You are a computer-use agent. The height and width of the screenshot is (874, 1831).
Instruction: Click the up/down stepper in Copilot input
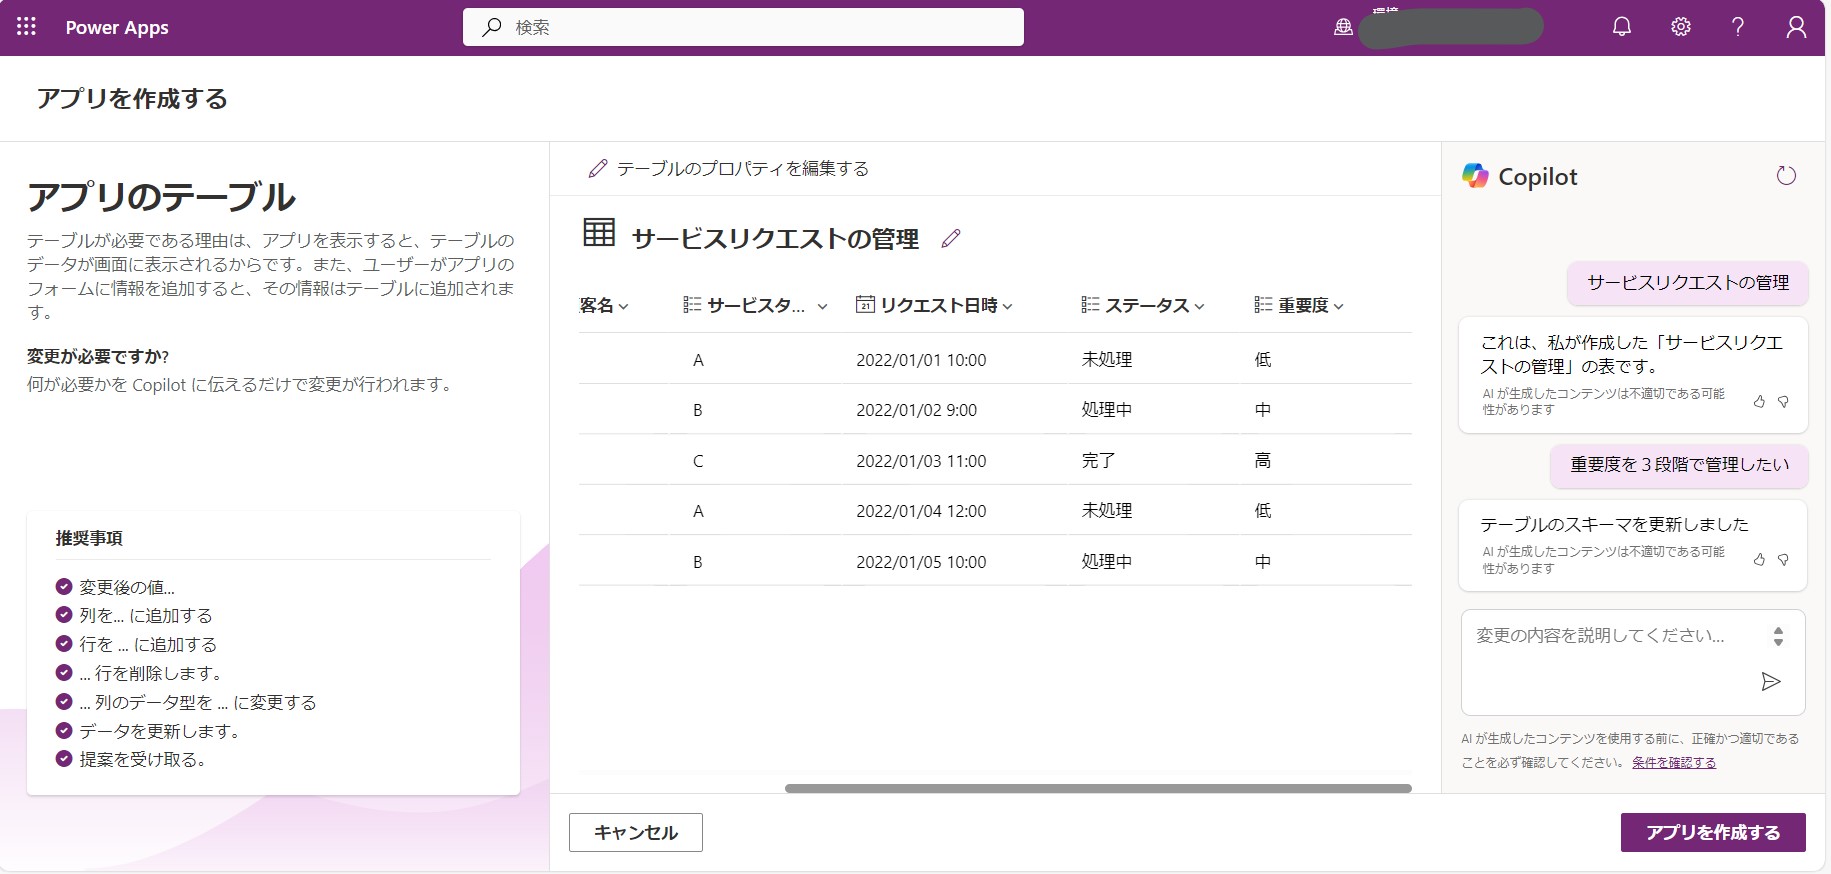pos(1778,636)
